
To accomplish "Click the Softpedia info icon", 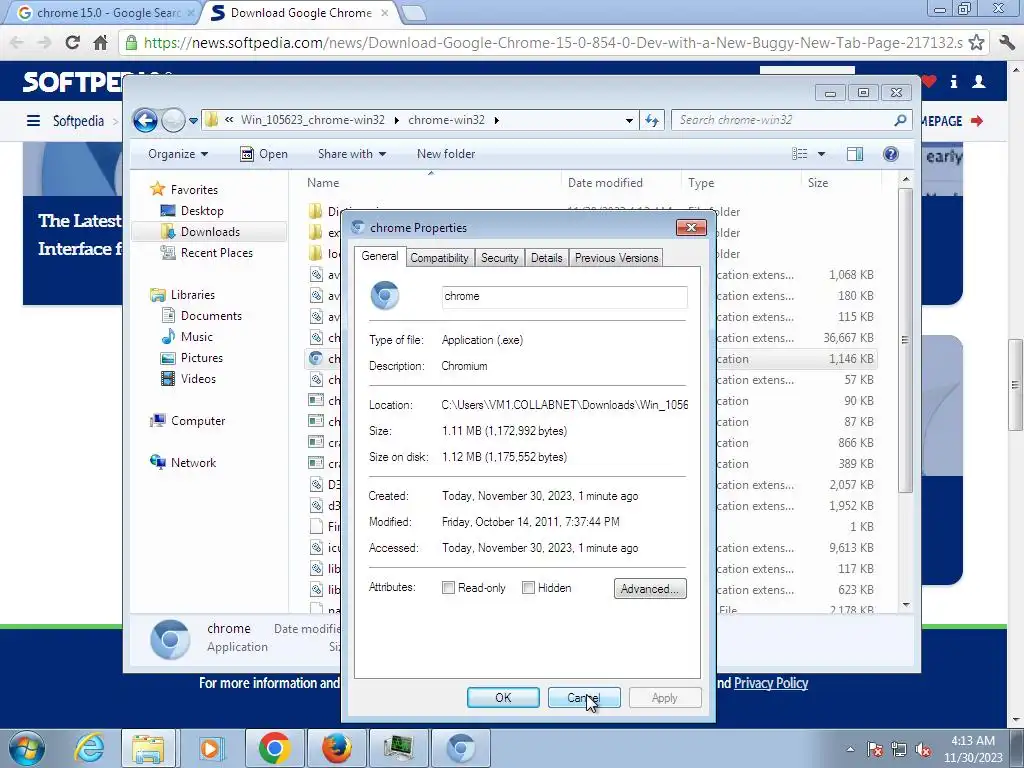I will click(953, 82).
